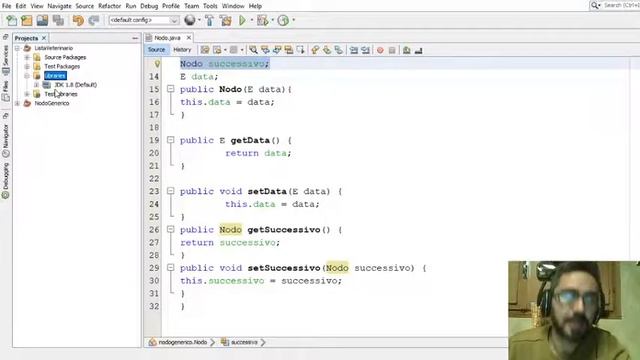Open the File menu
The width and height of the screenshot is (640, 360).
[x=7, y=6]
